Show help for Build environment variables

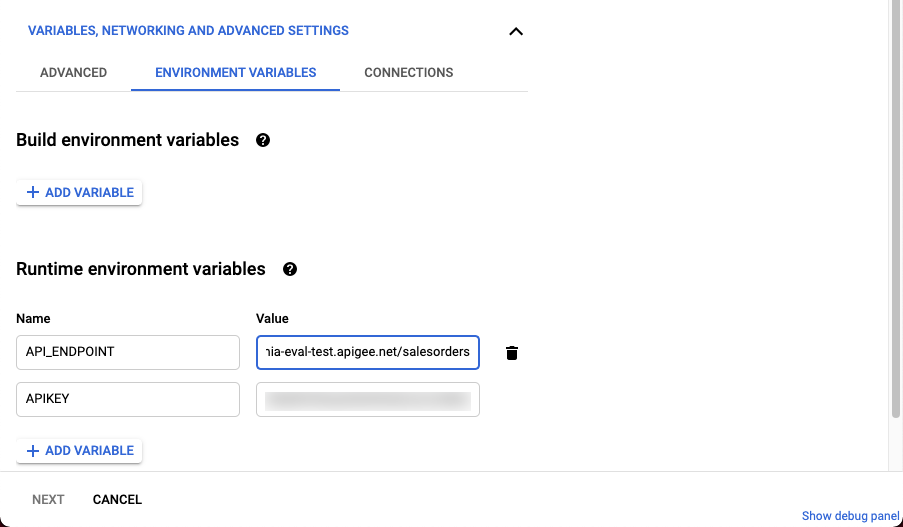tap(263, 140)
